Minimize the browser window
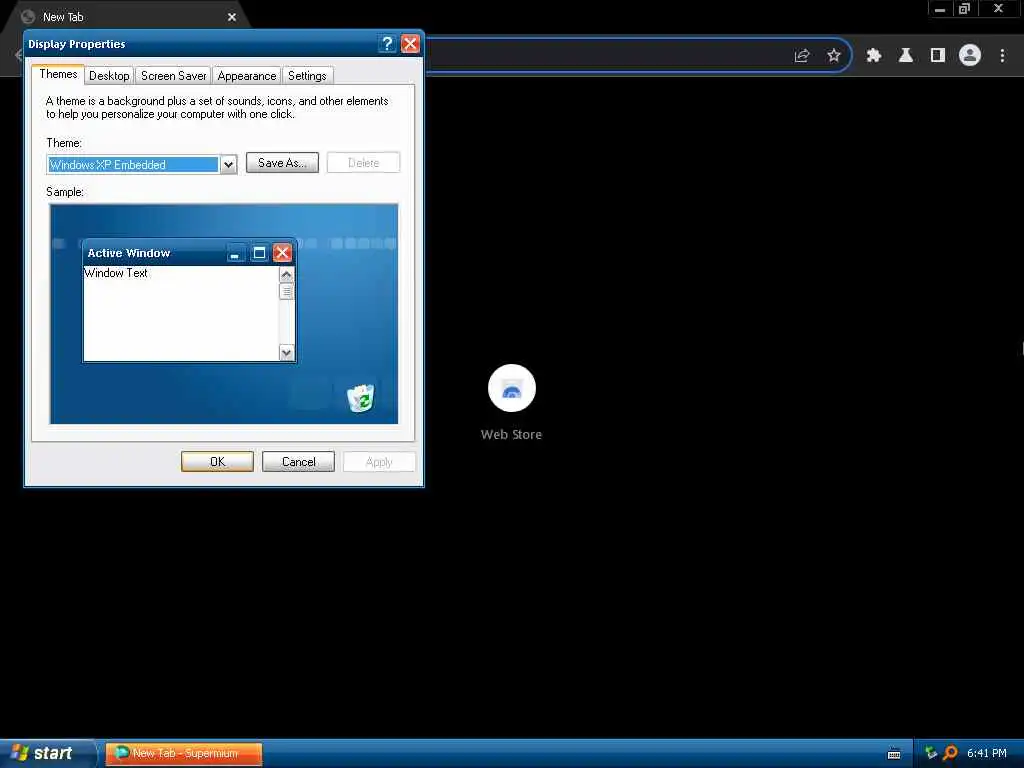1024x768 pixels. pos(940,9)
